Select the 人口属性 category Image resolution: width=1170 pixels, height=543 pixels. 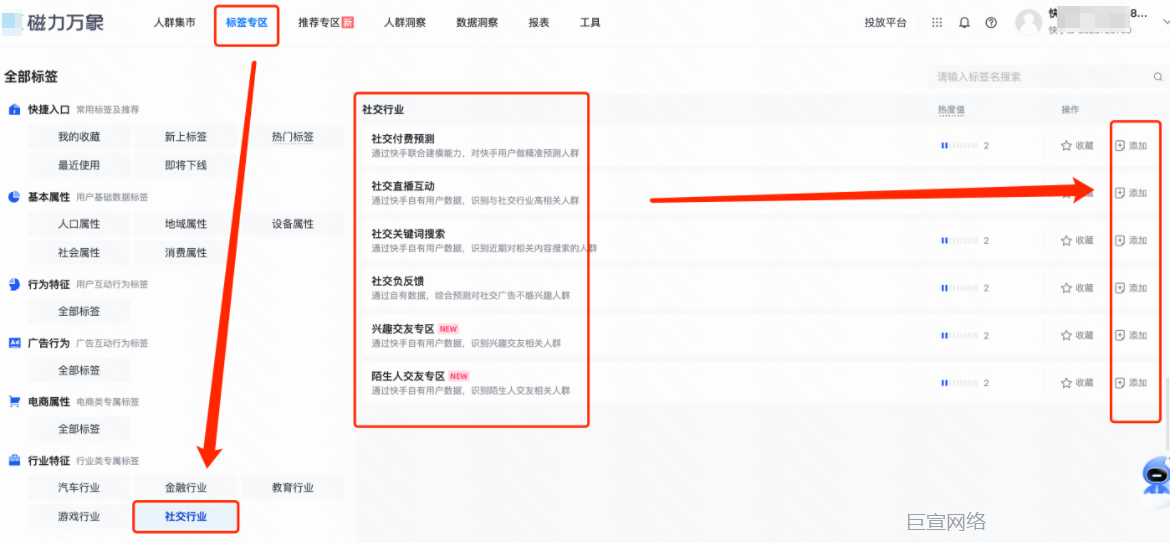[79, 224]
